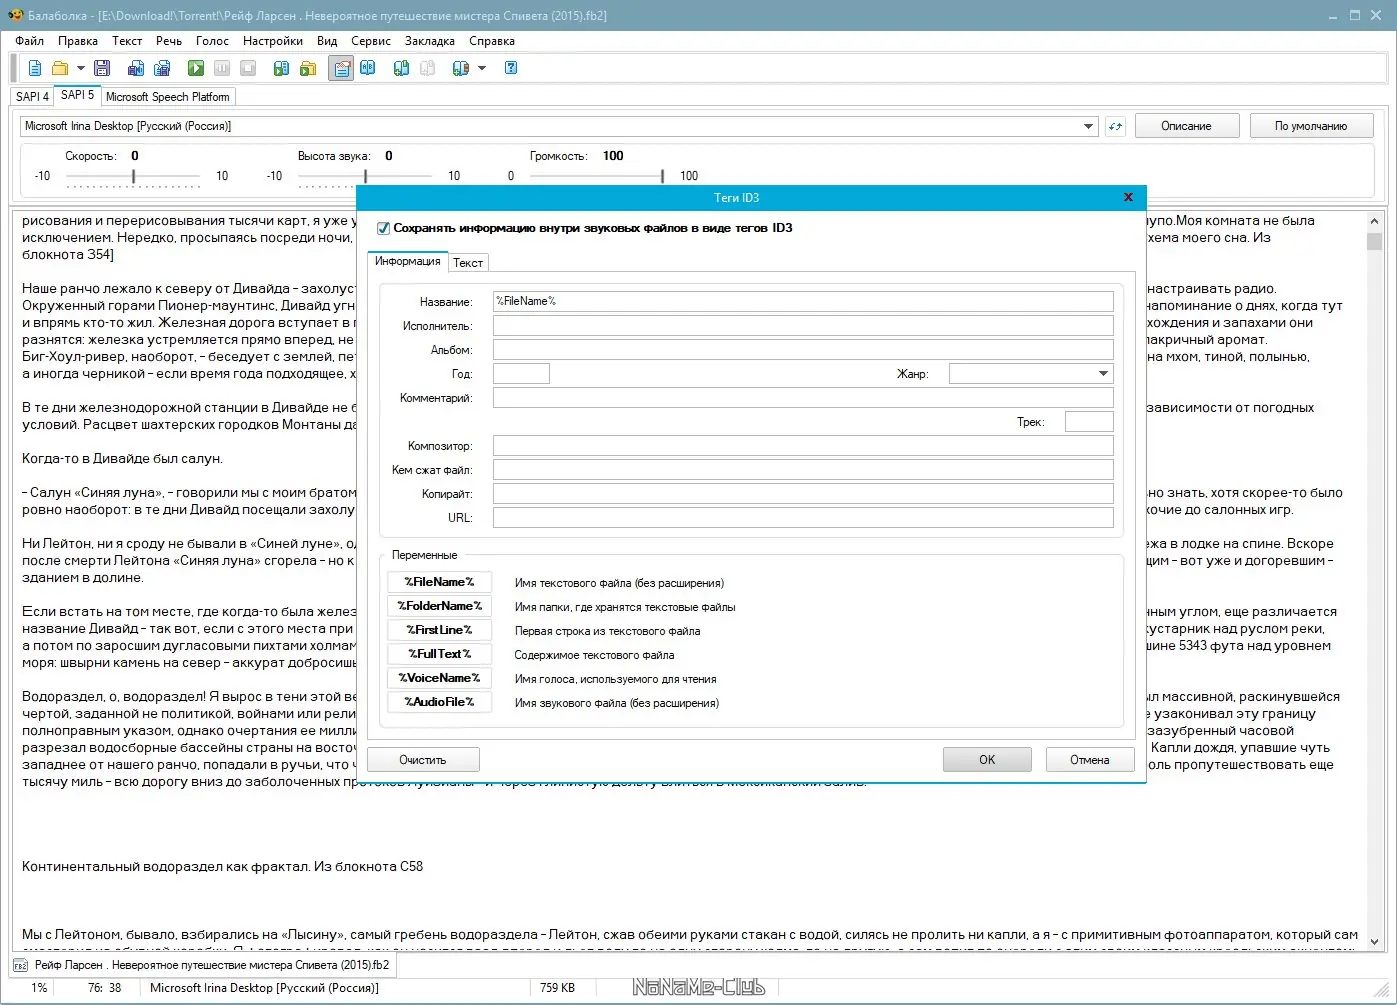Open the AB book dictionary icon
The height and width of the screenshot is (1005, 1397).
click(x=368, y=68)
